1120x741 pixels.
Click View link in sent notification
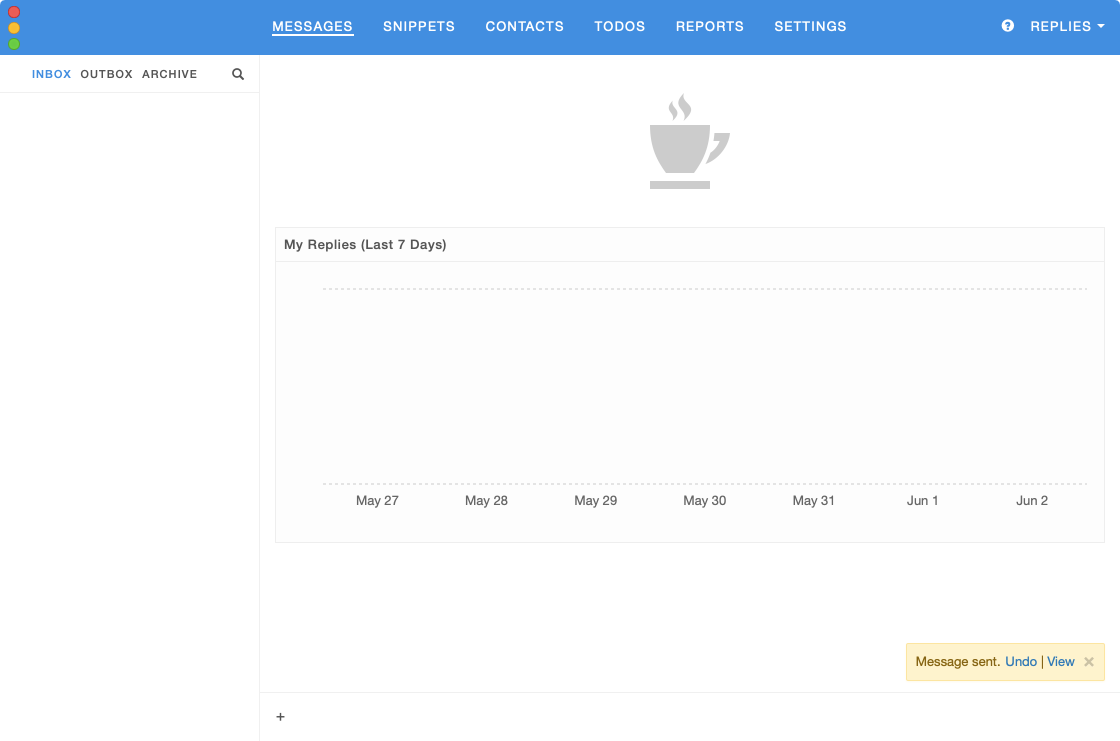[1060, 662]
